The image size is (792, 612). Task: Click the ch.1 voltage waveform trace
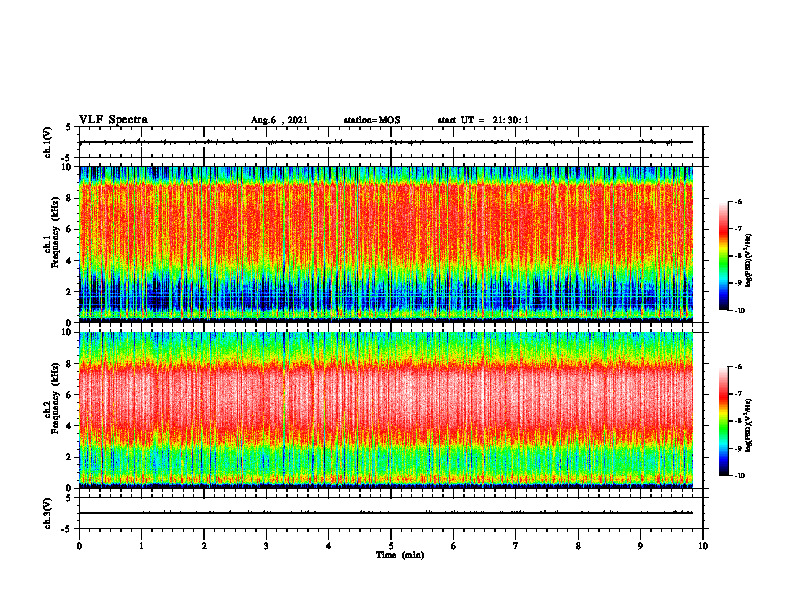(386, 142)
